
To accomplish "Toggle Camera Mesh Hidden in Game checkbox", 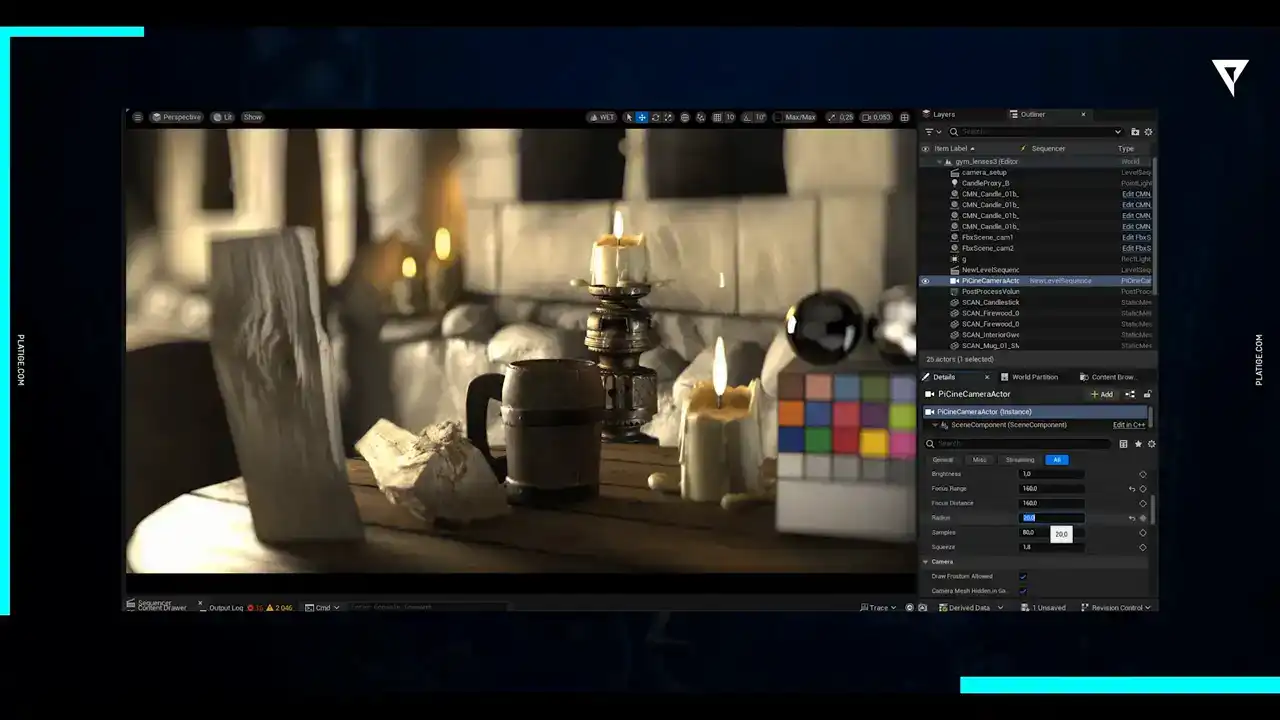I will (x=1023, y=591).
